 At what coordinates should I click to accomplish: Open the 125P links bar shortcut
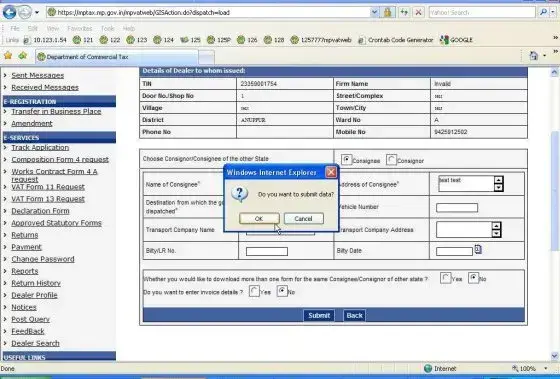click(x=219, y=40)
